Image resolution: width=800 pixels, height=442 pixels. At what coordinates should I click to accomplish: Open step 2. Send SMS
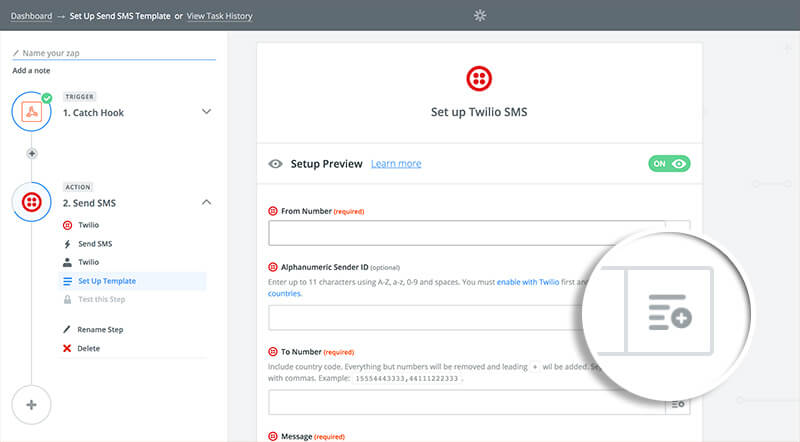(x=89, y=203)
